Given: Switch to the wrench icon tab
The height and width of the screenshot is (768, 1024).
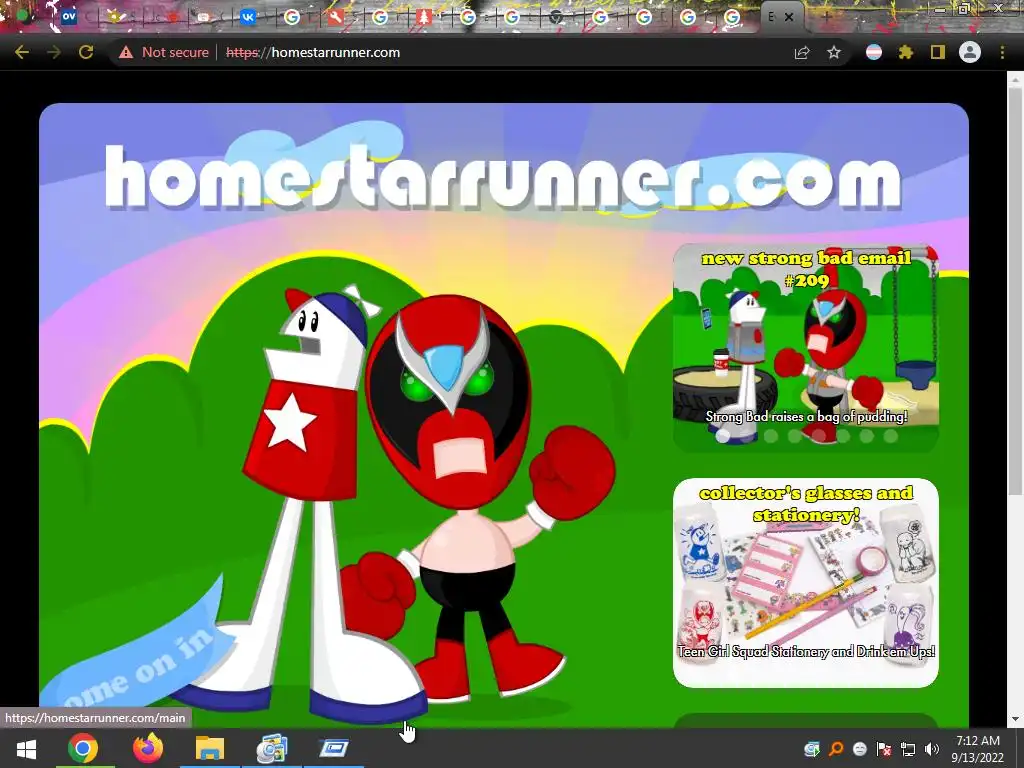Looking at the screenshot, I should (335, 17).
